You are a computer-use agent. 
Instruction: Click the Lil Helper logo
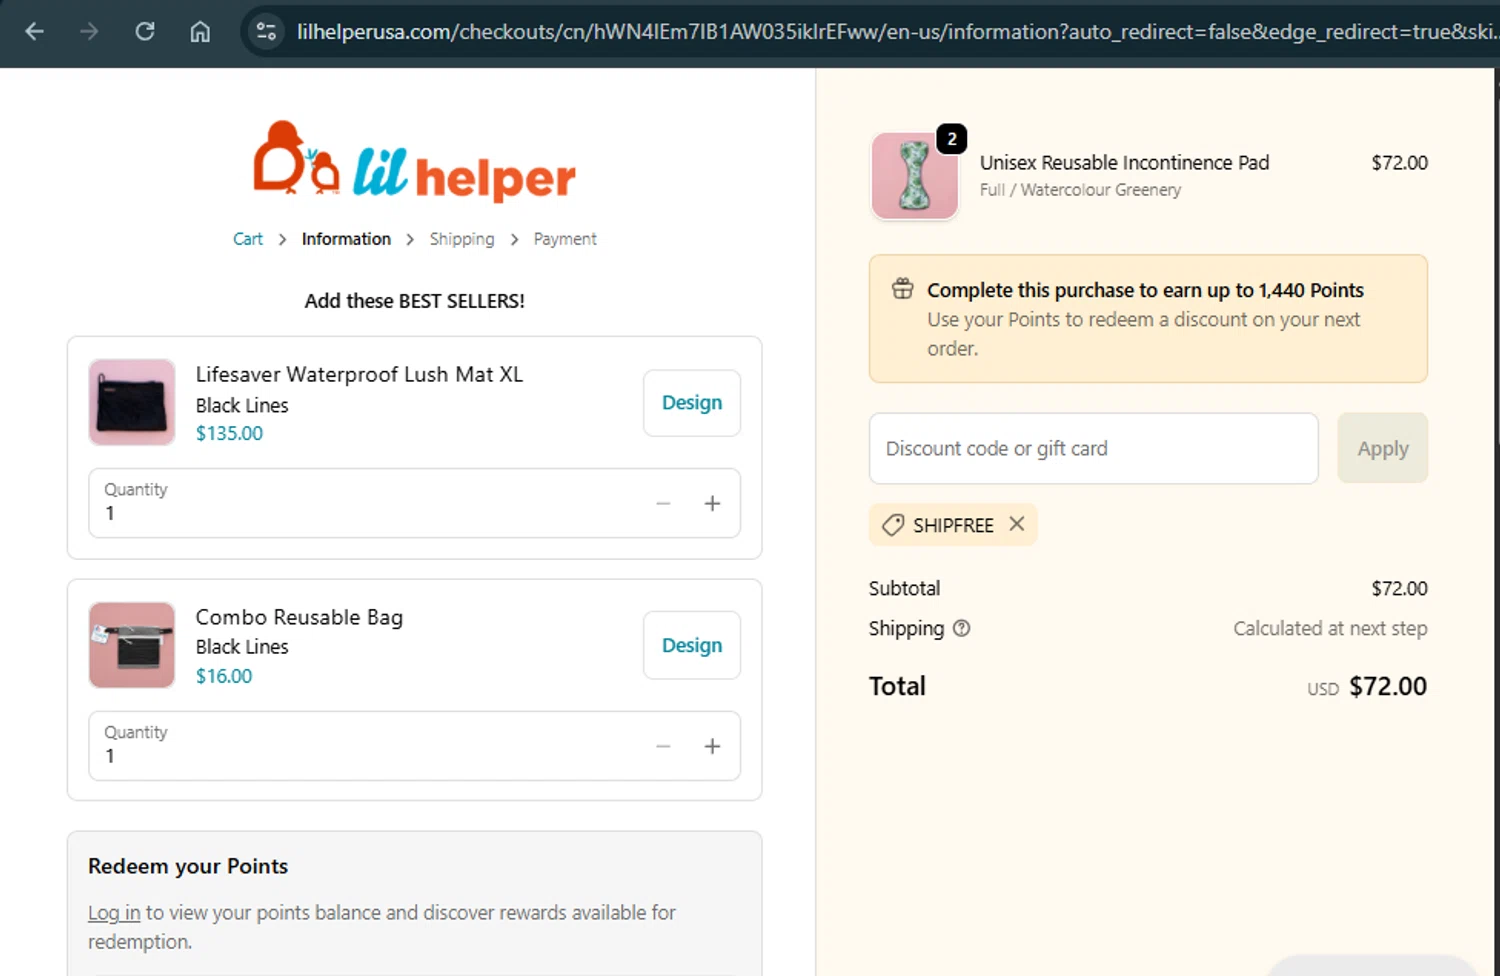pos(414,160)
